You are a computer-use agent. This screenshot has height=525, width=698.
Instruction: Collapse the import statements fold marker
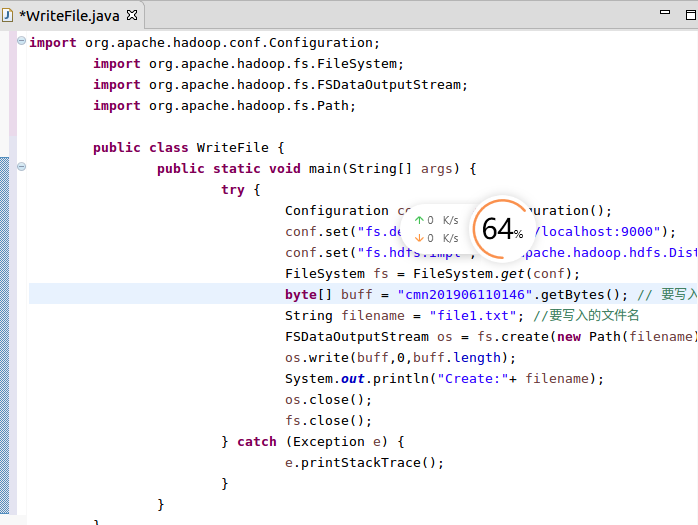[x=21, y=41]
